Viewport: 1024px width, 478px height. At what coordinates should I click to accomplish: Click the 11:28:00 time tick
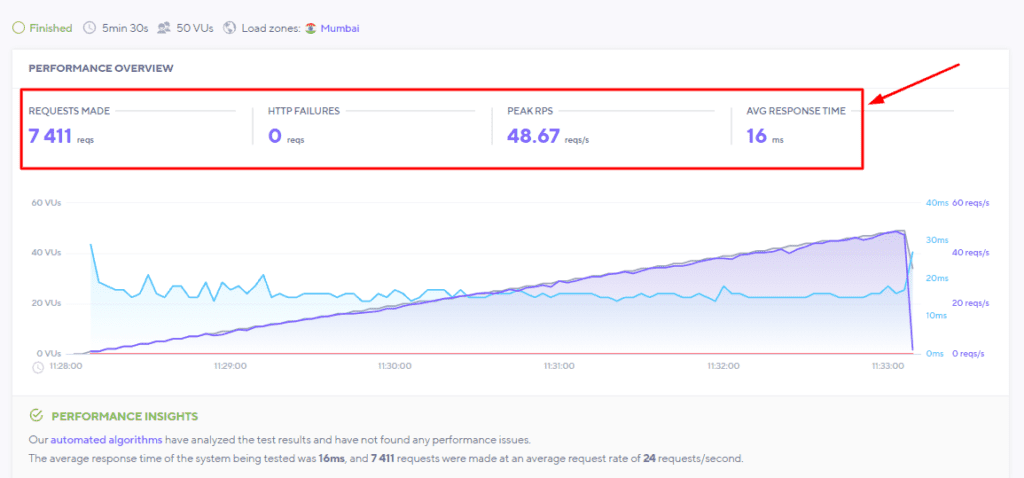click(66, 366)
